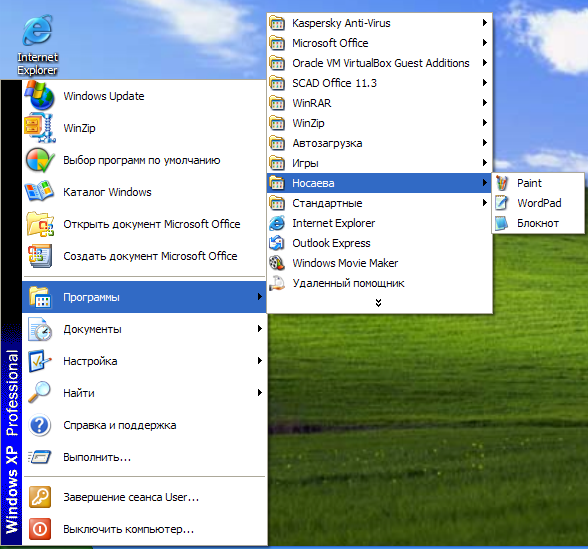588x549 pixels.
Task: Click the Документы icon
Action: click(40, 329)
